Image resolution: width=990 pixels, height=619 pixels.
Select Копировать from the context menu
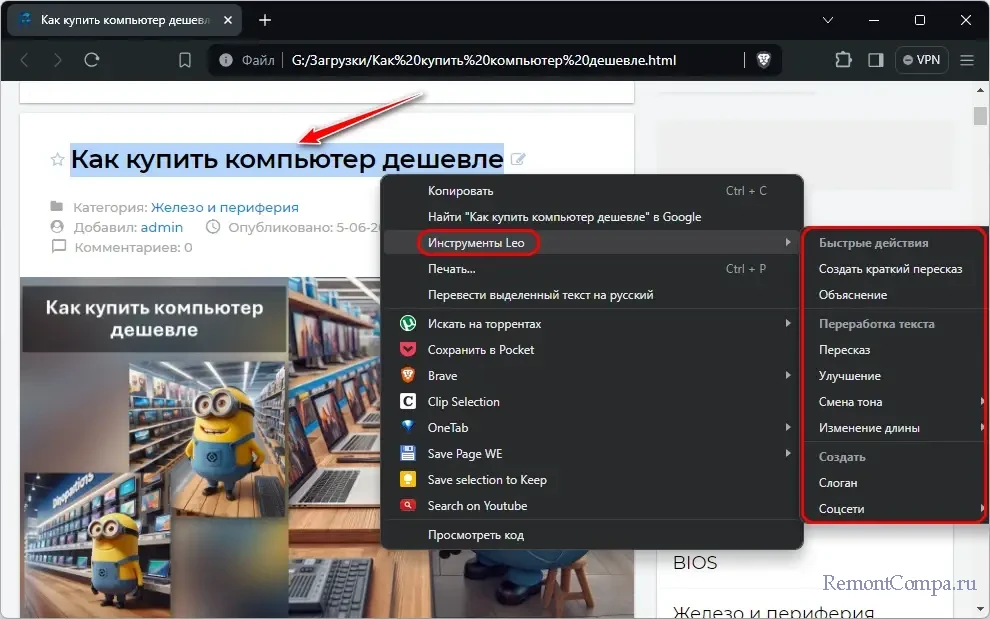[460, 191]
